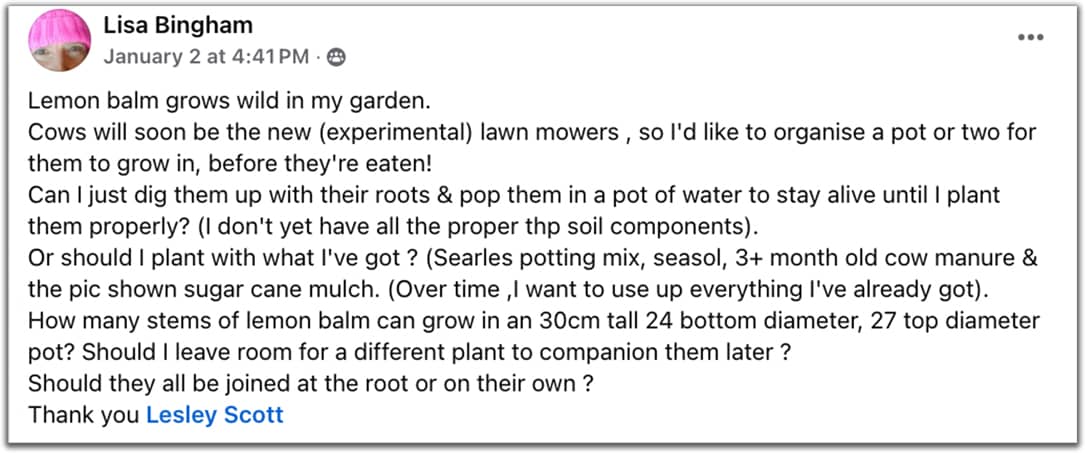Image resolution: width=1085 pixels, height=453 pixels.
Task: Open Lisa Bingham's profile name link
Action: (x=178, y=25)
